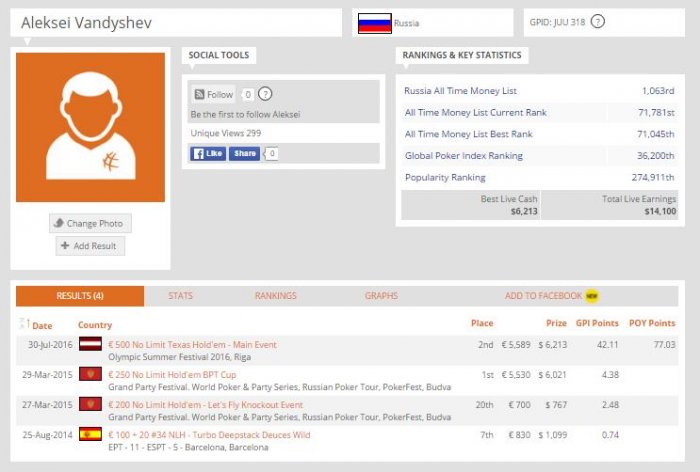Image resolution: width=700 pixels, height=472 pixels.
Task: Click Popularity Ranking row
Action: tap(539, 177)
